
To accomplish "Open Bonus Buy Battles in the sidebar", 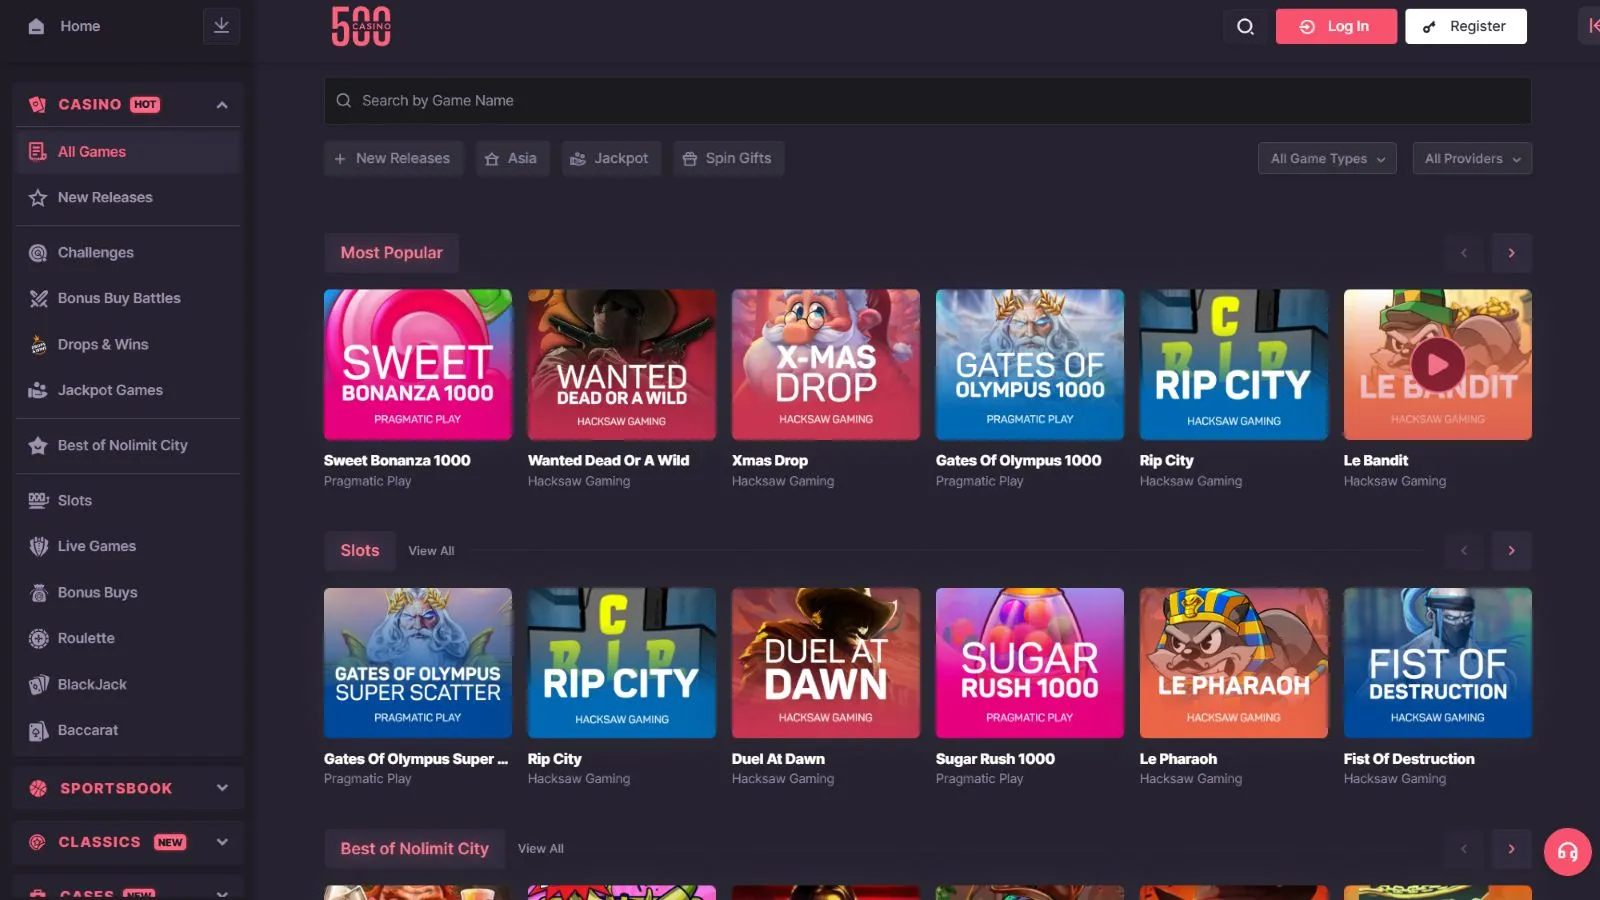I will 119,298.
